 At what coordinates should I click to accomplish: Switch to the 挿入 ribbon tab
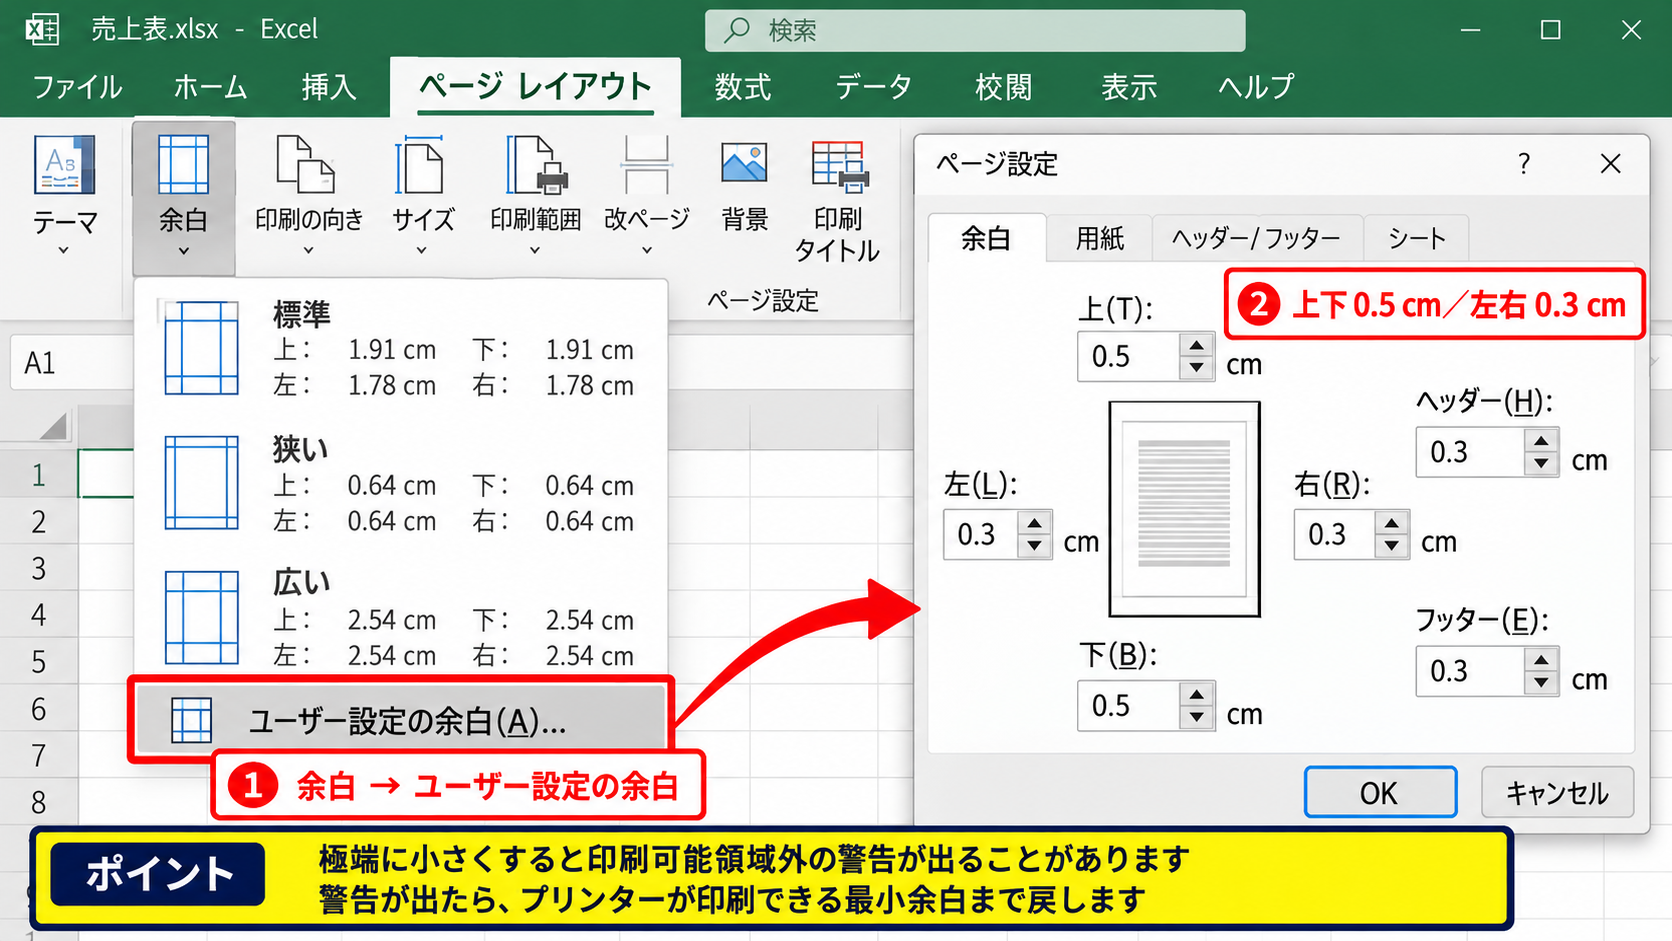point(329,87)
